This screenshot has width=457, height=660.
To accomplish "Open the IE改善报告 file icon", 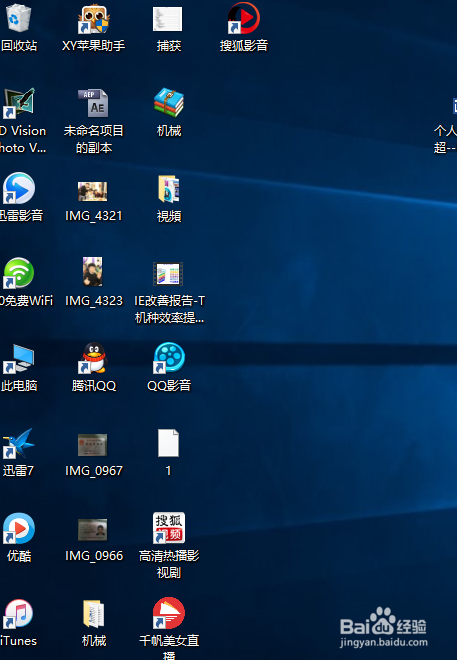I will tap(168, 274).
